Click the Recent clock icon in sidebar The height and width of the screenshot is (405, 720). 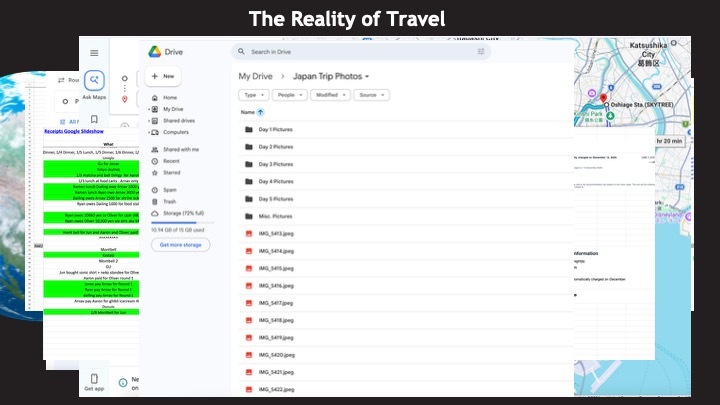(x=155, y=161)
